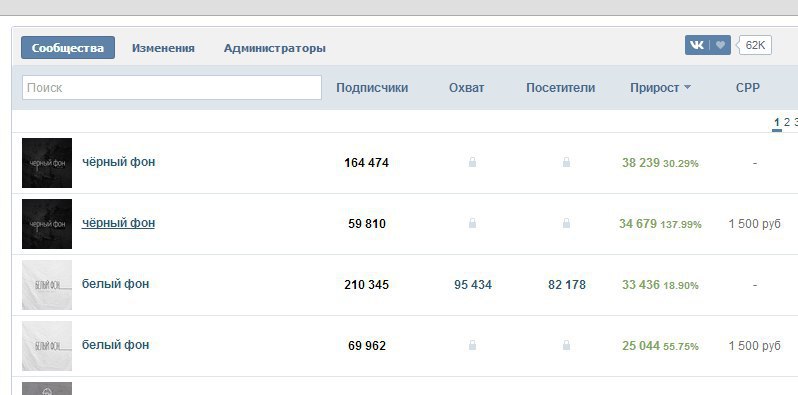Viewport: 798px width, 395px height.
Task: Go to page 1
Action: [x=777, y=122]
